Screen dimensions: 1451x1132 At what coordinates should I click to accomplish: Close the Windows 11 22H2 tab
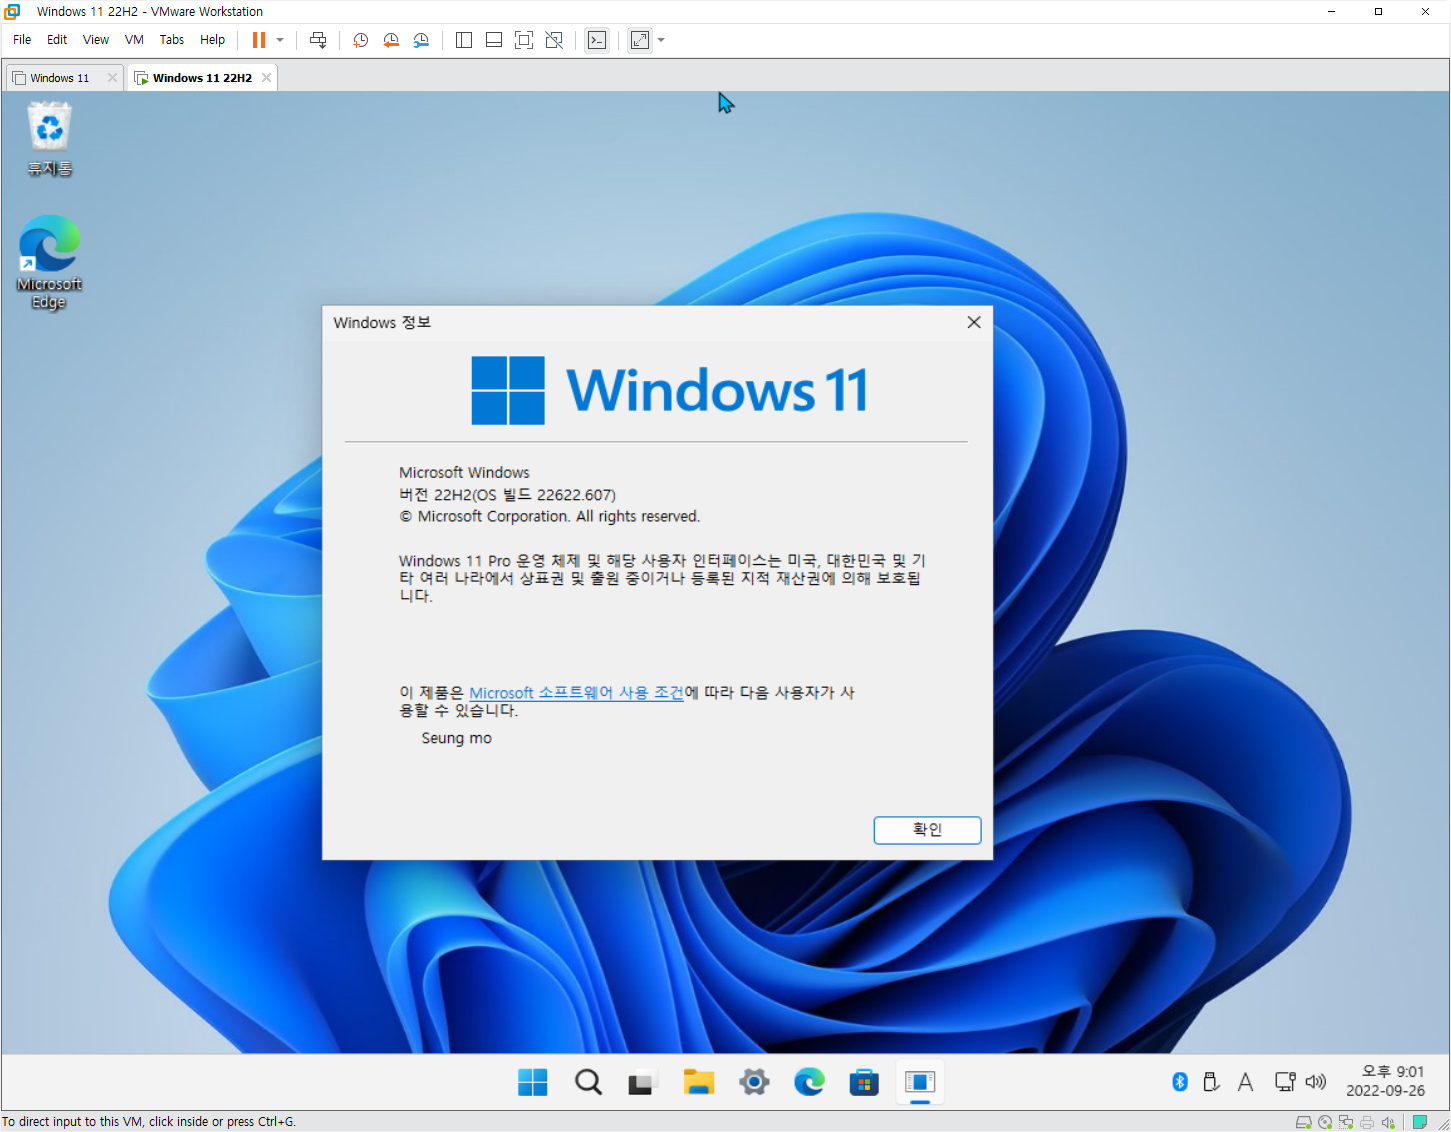point(266,78)
